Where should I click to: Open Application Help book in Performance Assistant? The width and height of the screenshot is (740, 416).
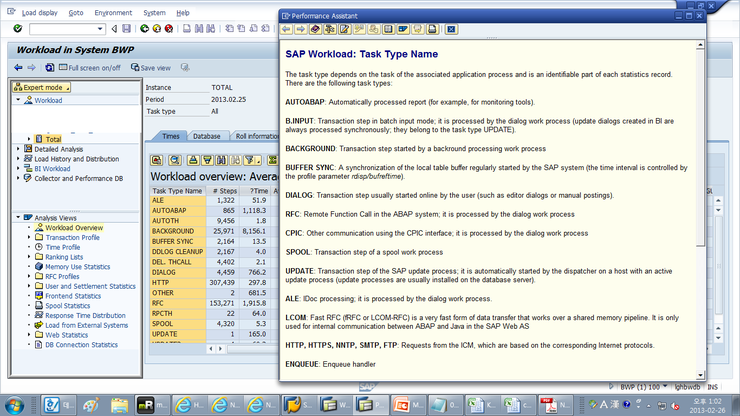tap(315, 29)
